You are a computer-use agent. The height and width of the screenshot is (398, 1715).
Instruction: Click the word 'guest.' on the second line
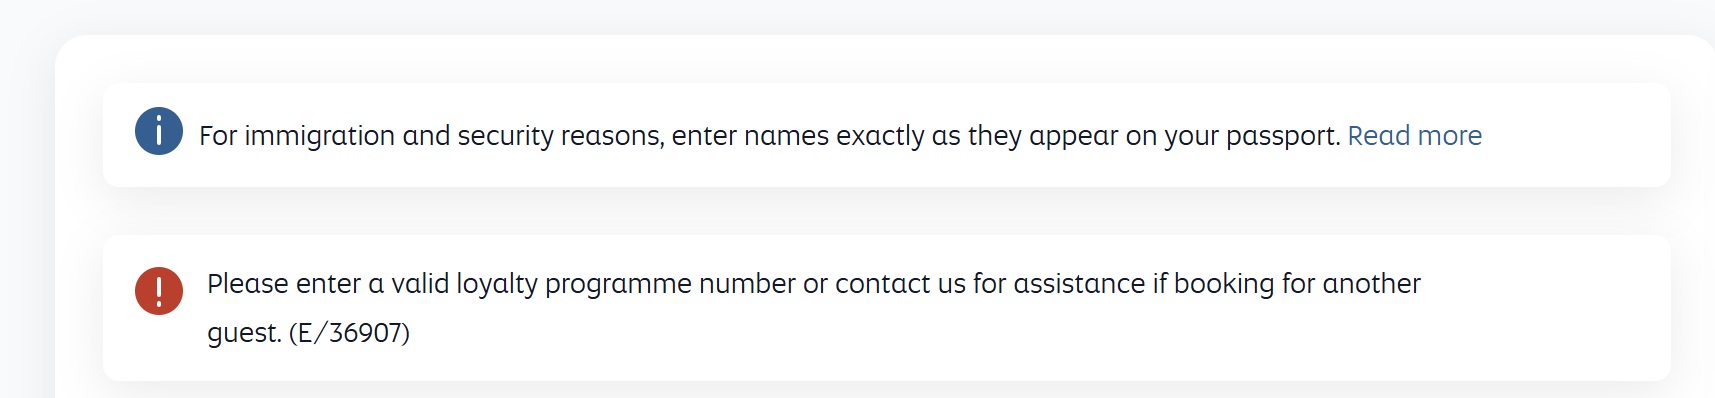tap(244, 333)
